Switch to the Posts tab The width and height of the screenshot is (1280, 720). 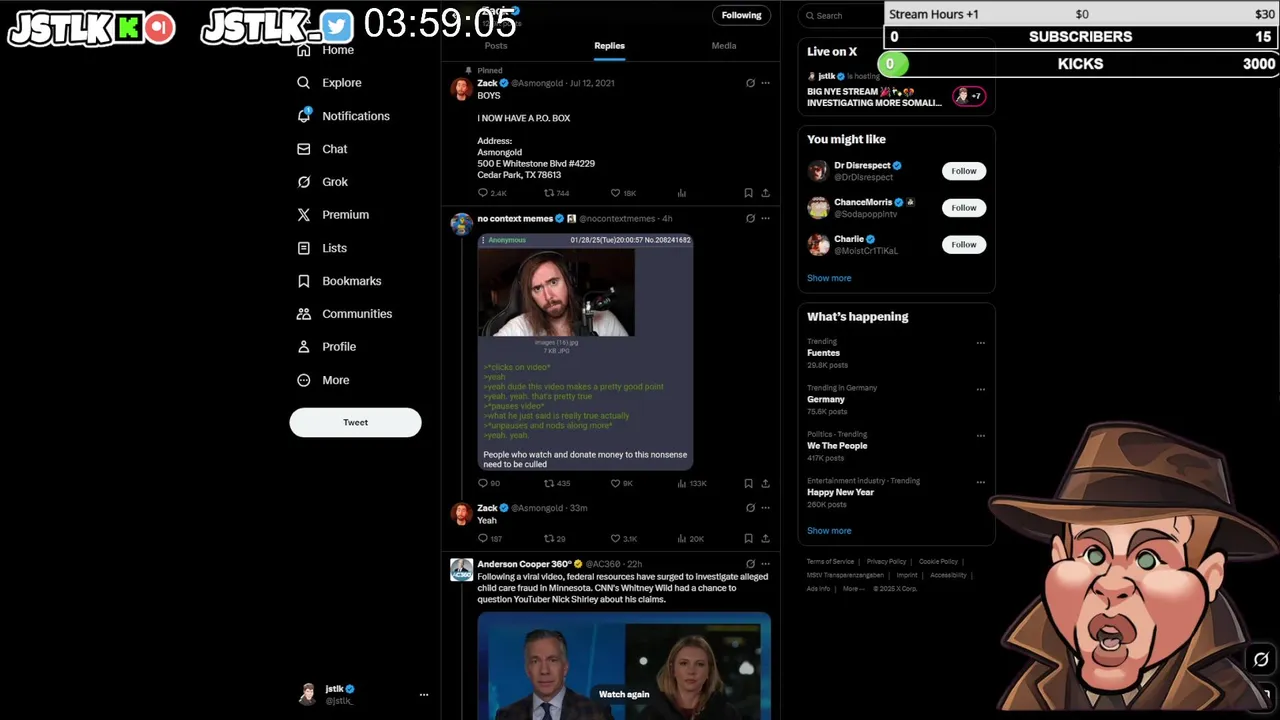496,46
